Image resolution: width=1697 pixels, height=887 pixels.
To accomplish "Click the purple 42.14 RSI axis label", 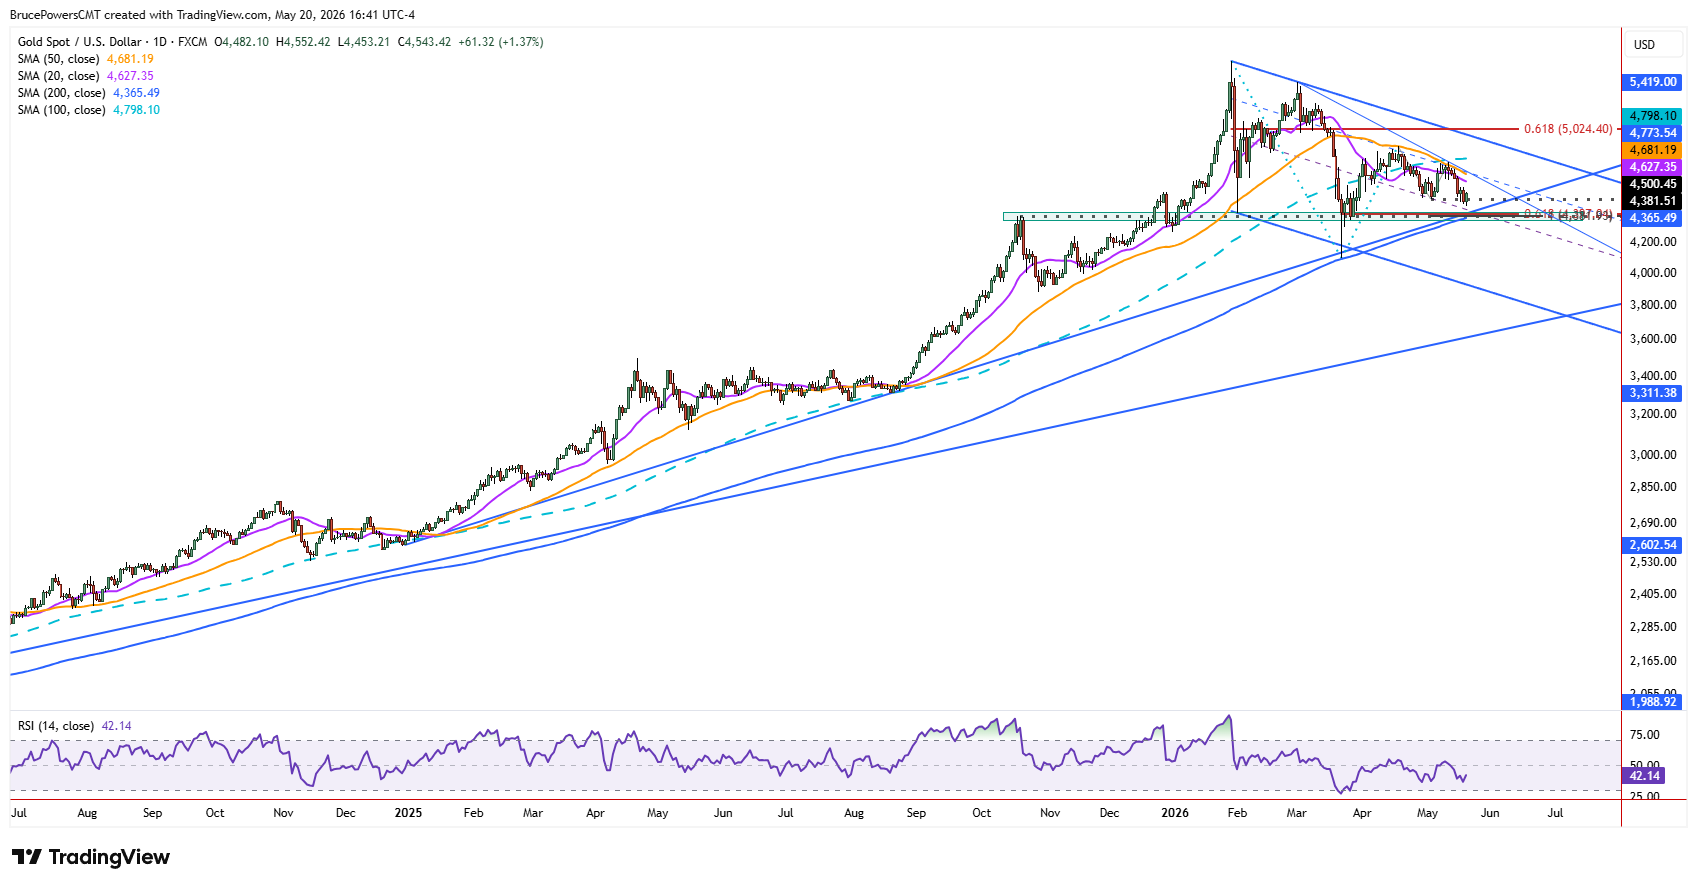I will click(x=1644, y=776).
